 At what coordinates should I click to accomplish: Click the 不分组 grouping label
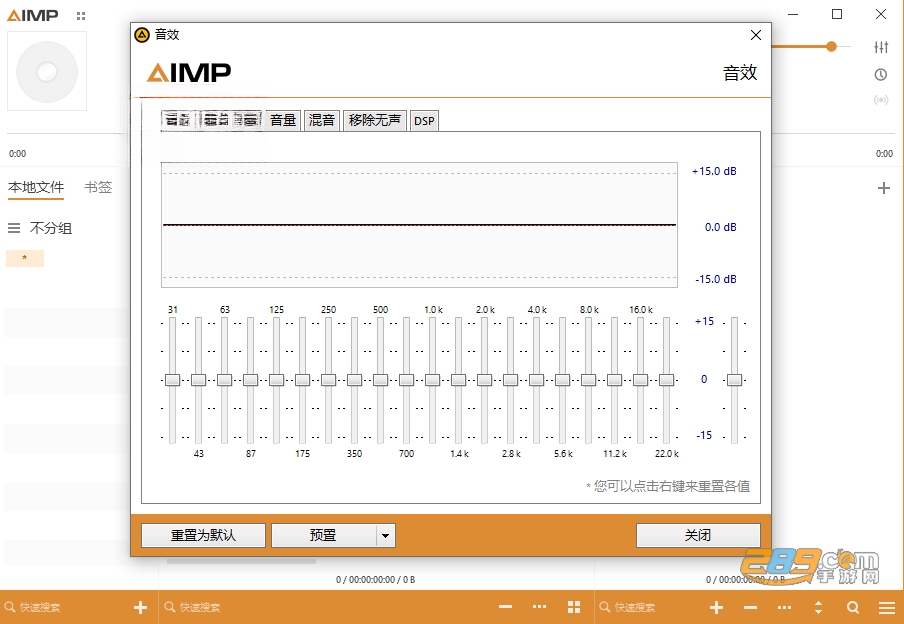(x=51, y=228)
